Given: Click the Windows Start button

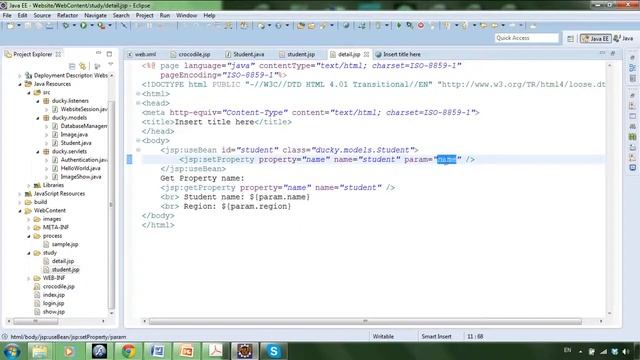Looking at the screenshot, I should click(12, 351).
